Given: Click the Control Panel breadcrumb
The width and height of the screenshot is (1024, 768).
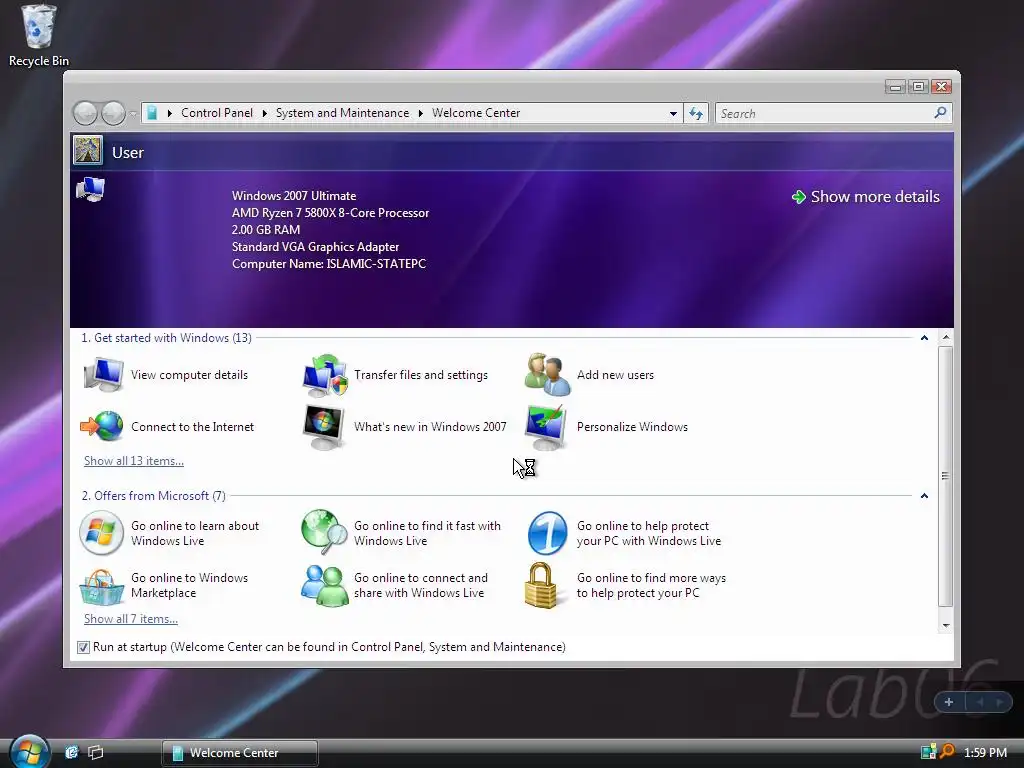Looking at the screenshot, I should pos(217,113).
